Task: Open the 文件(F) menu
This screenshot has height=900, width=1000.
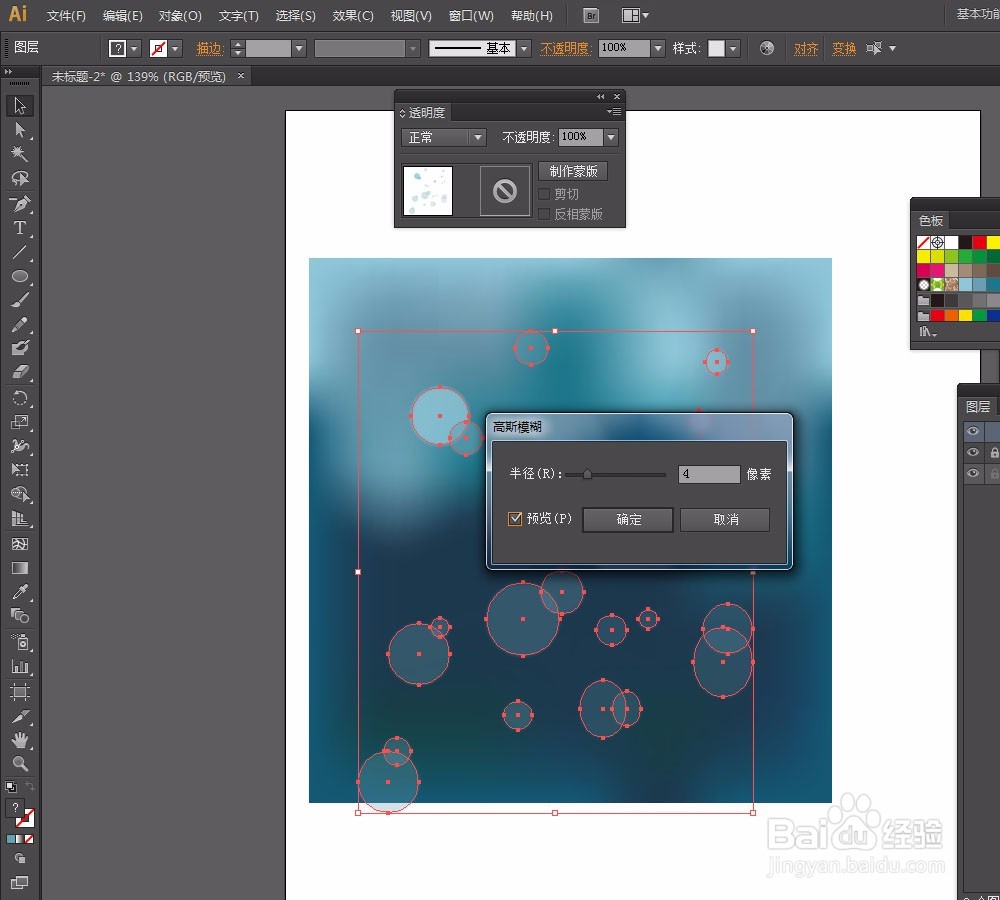Action: tap(66, 16)
